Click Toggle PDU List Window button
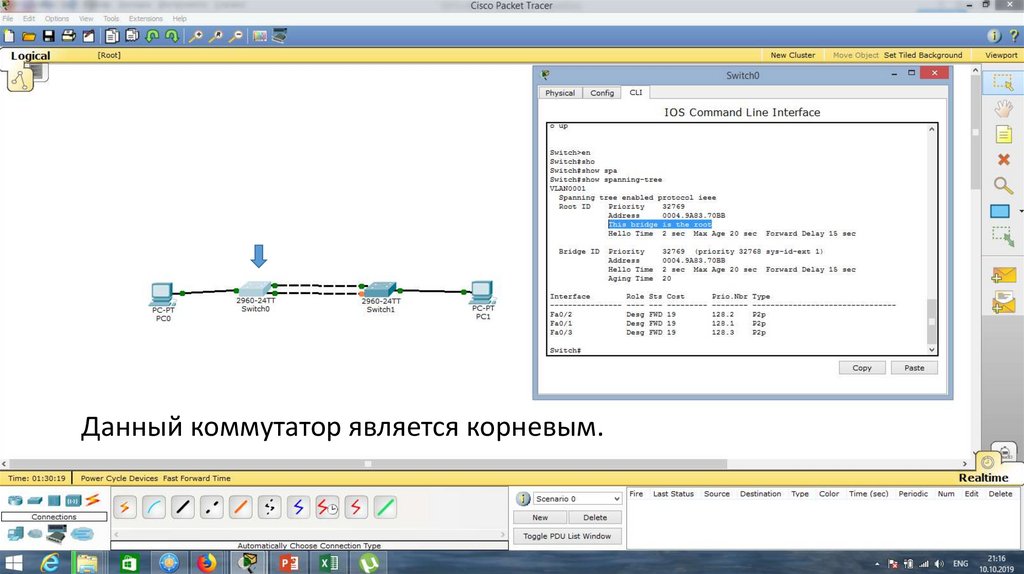Screen dimensions: 1024x574 [567, 536]
